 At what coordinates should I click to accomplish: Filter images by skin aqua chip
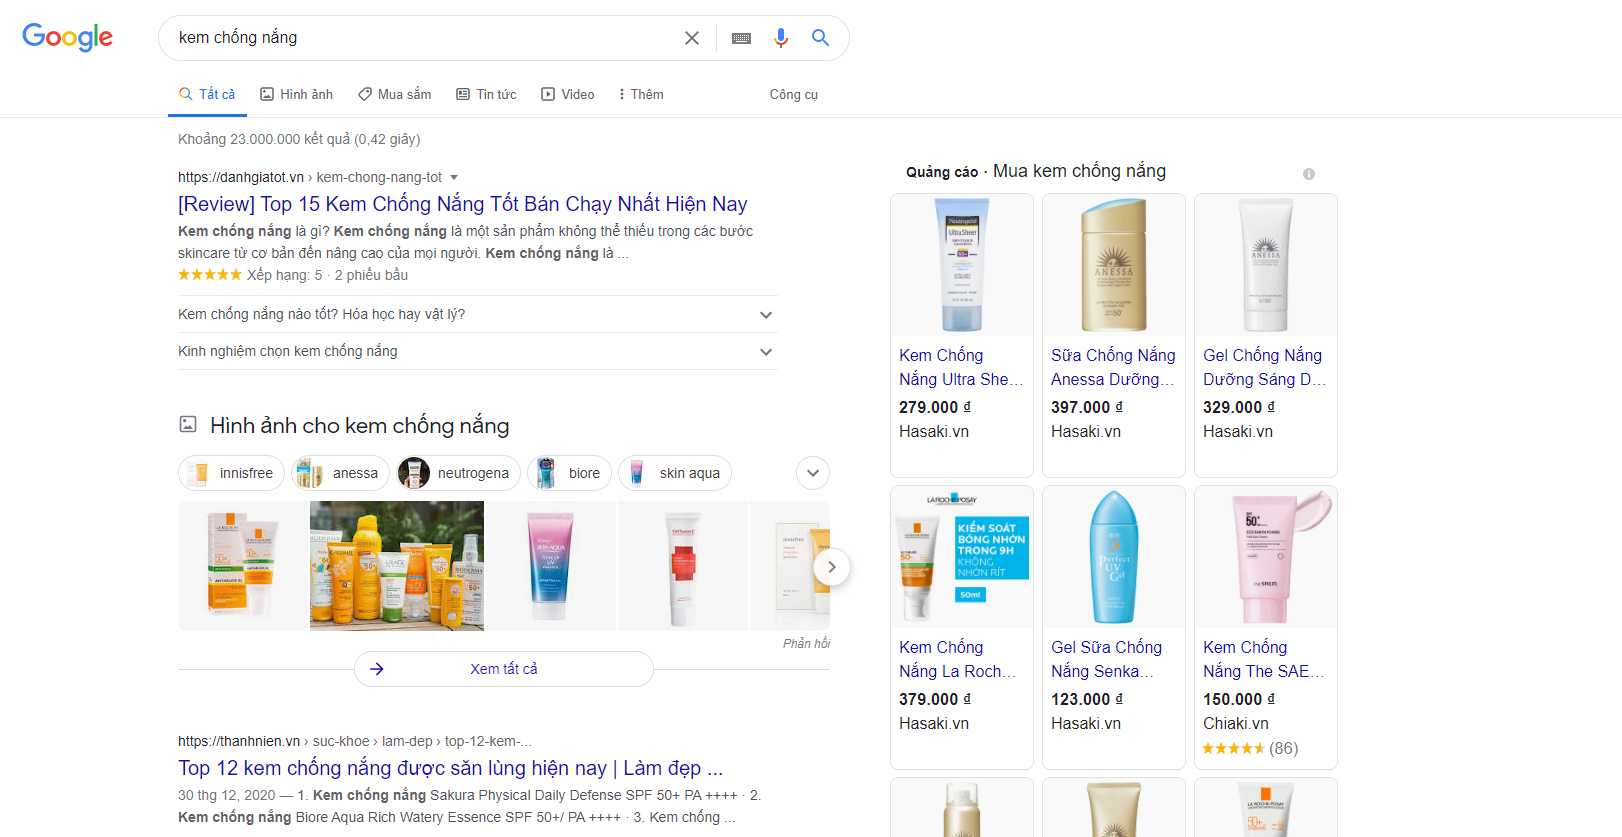(x=675, y=473)
